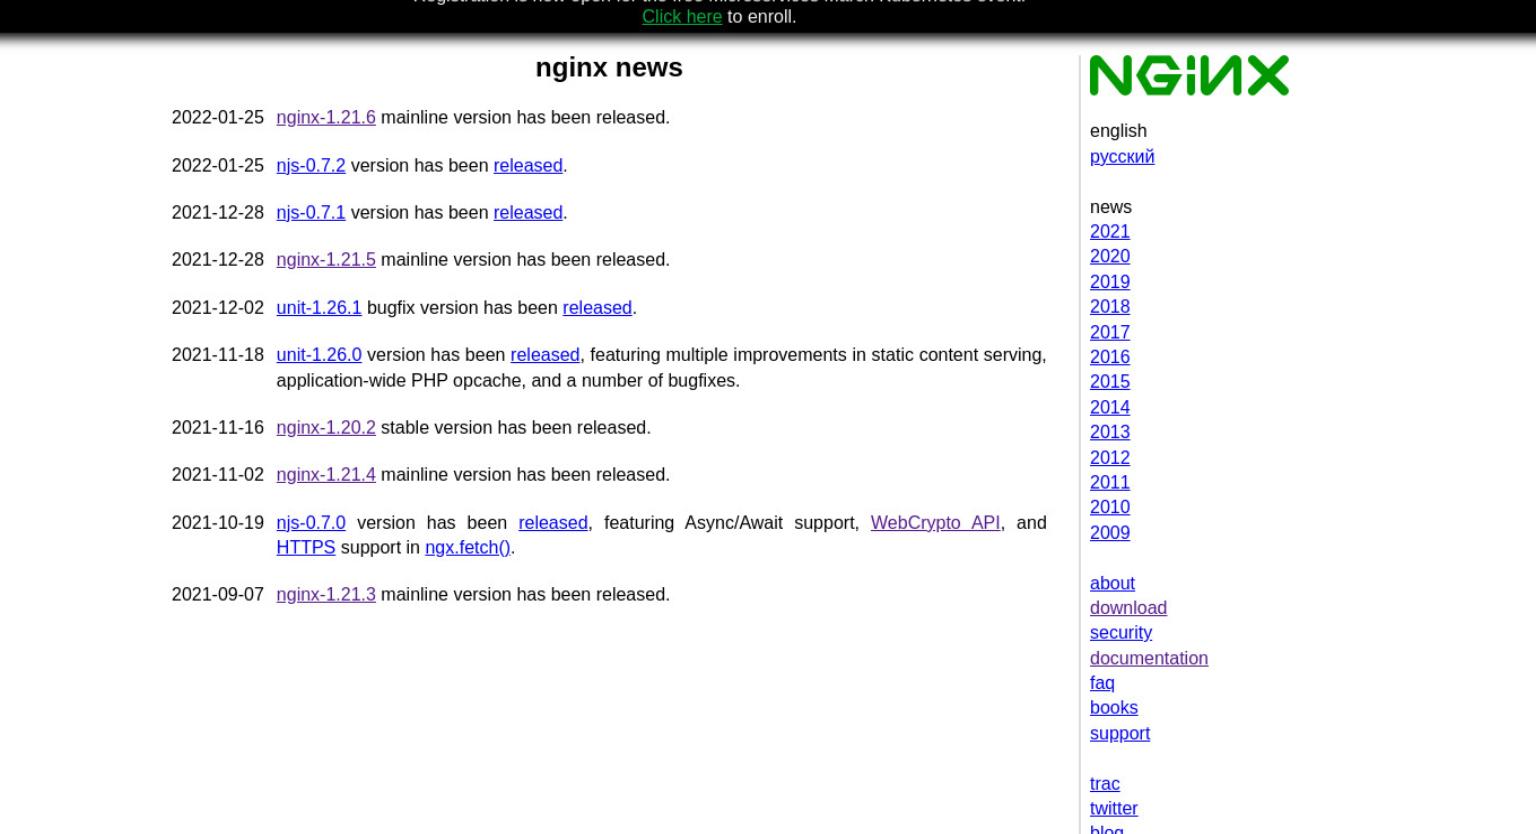Click the 'english' language label
This screenshot has width=1536, height=834.
[x=1118, y=131]
